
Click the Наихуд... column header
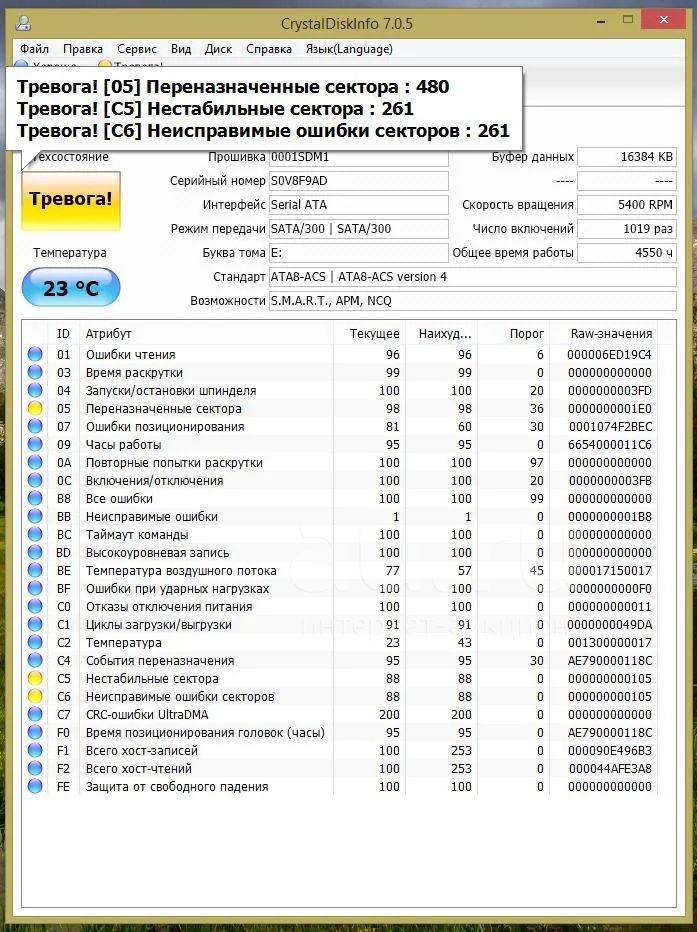(x=441, y=333)
